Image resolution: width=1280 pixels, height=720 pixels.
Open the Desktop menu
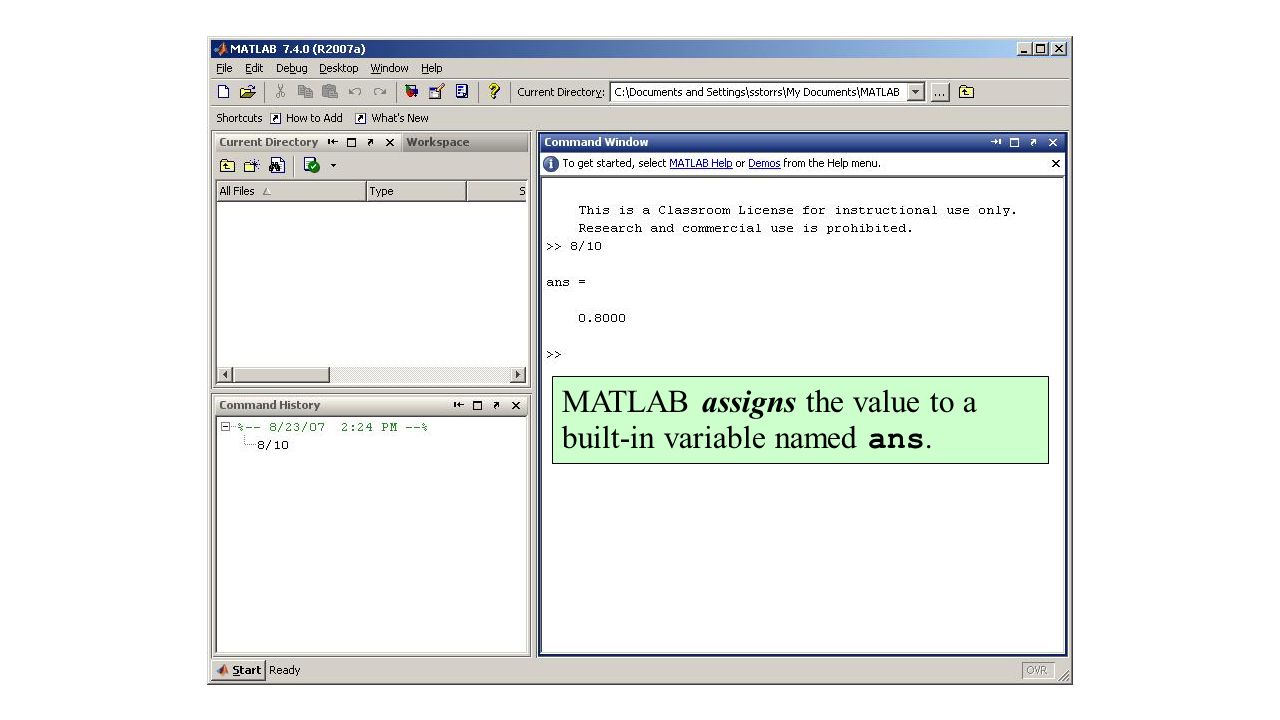[339, 68]
